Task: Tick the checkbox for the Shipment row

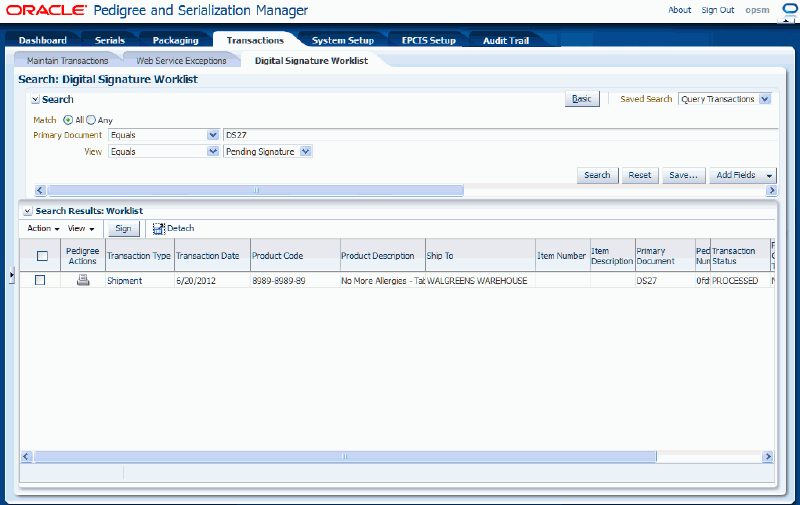Action: tap(40, 280)
